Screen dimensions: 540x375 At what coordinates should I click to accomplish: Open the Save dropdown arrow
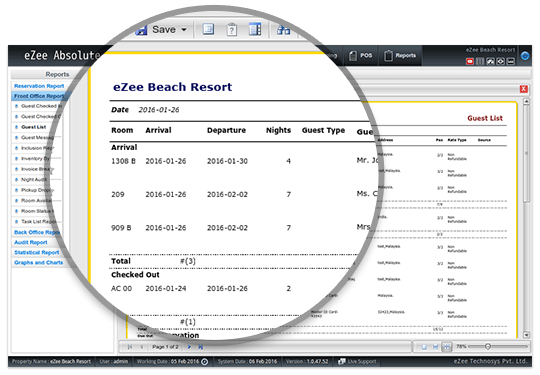[184, 30]
